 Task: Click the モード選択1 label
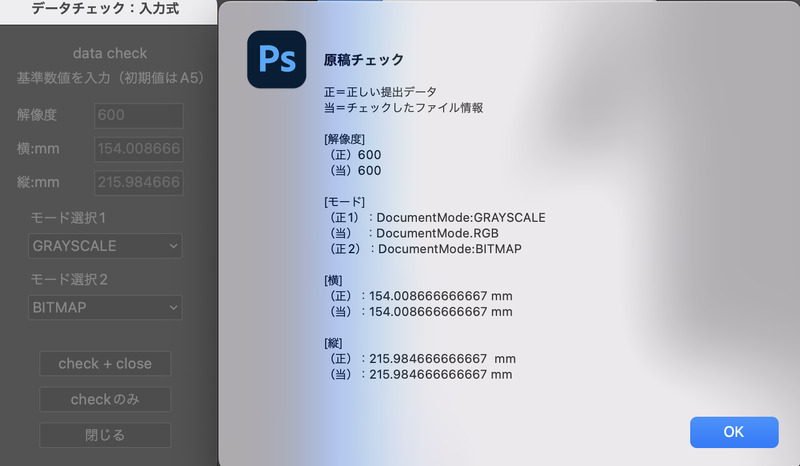click(x=68, y=218)
